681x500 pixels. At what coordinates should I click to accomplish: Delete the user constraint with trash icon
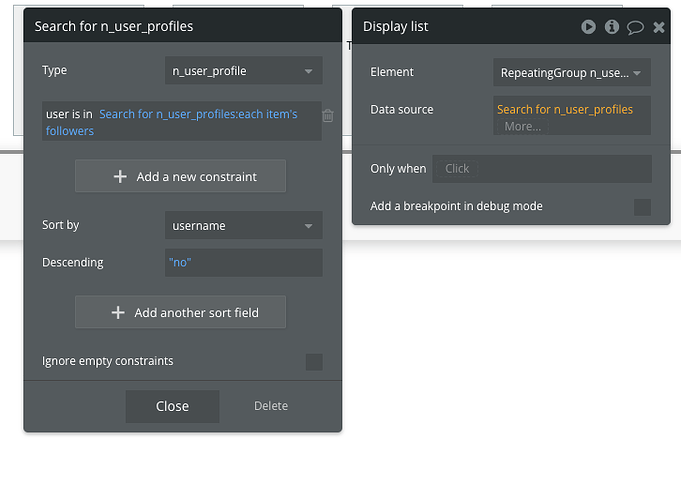328,116
